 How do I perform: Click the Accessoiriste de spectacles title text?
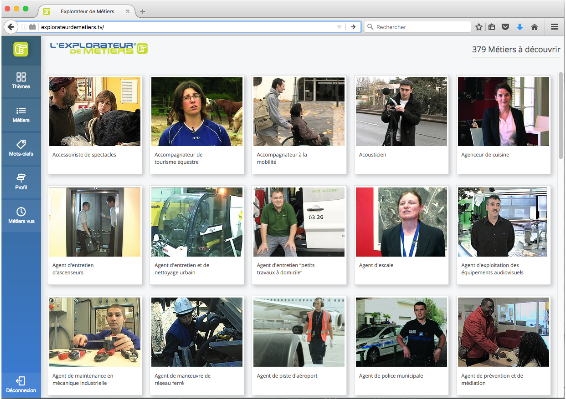pyautogui.click(x=84, y=155)
